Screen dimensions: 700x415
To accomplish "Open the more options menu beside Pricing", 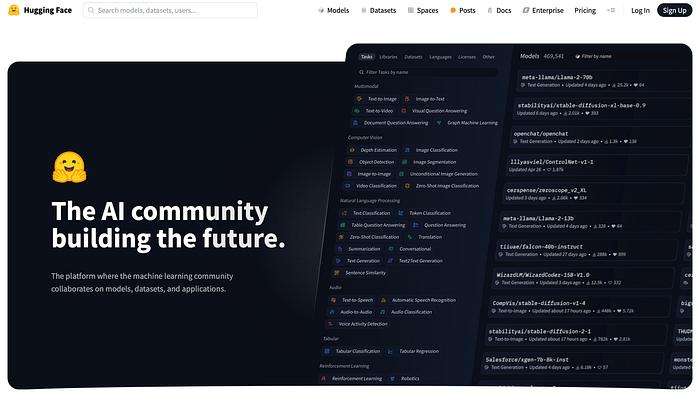I will tap(611, 10).
